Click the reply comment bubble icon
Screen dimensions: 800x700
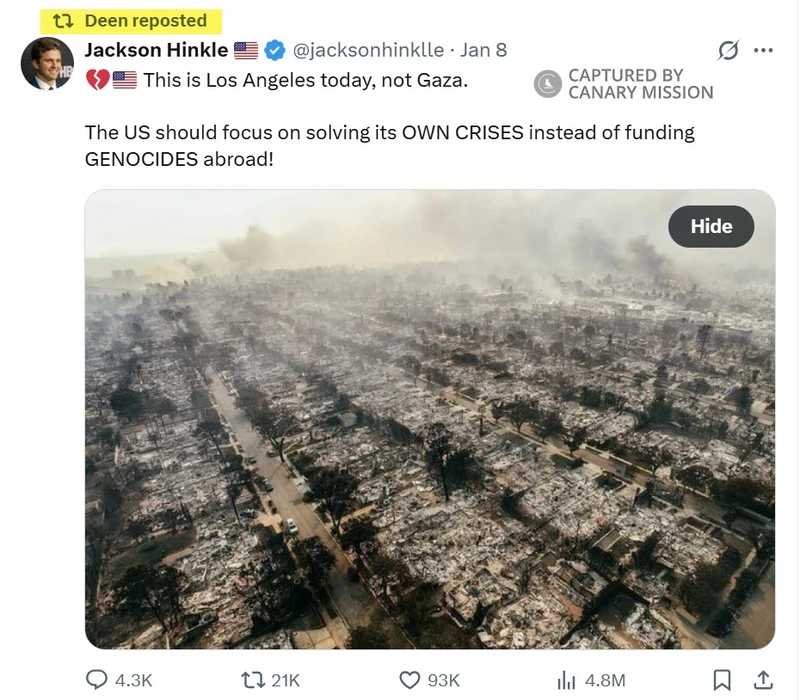(96, 680)
